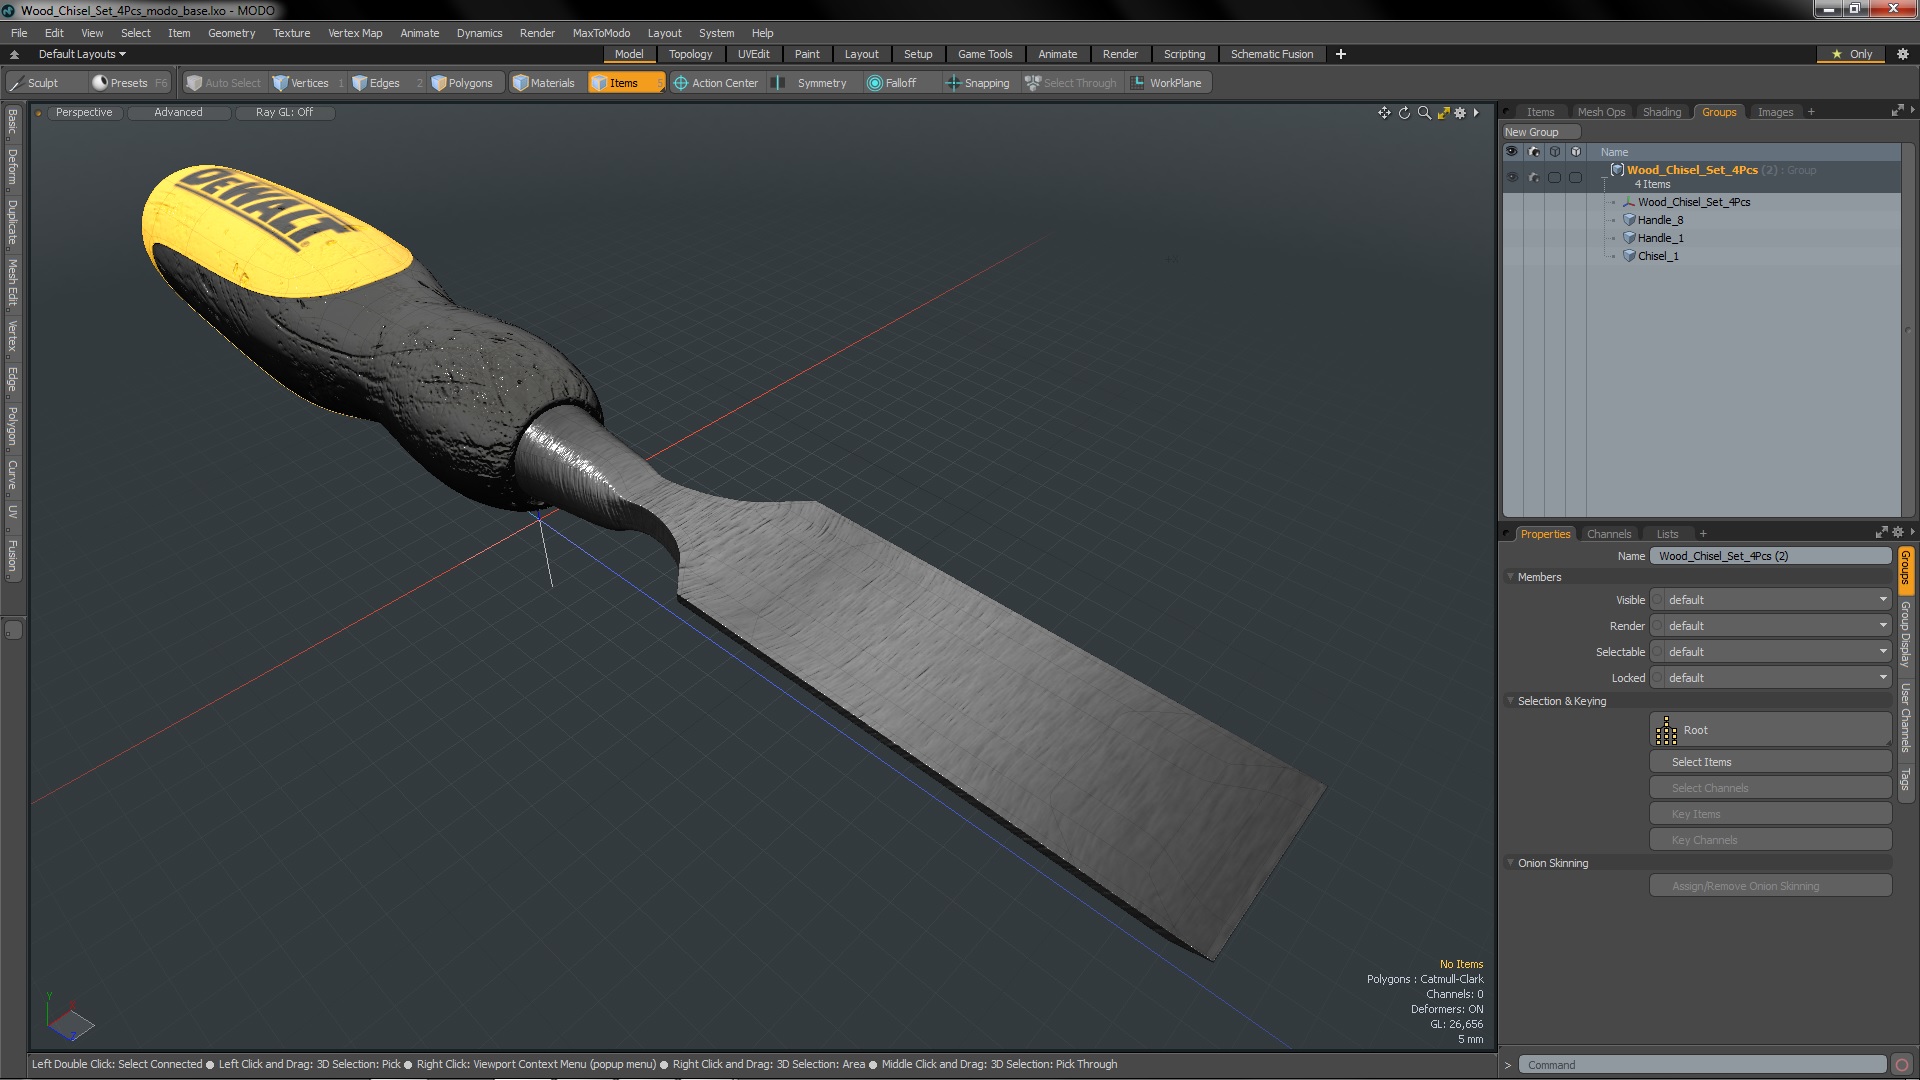Open the Geometry menu
The height and width of the screenshot is (1080, 1920).
(231, 33)
